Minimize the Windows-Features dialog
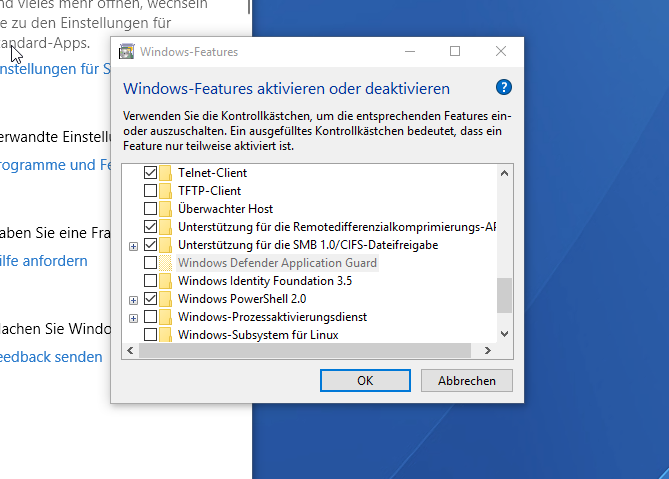The height and width of the screenshot is (479, 669). [x=410, y=52]
